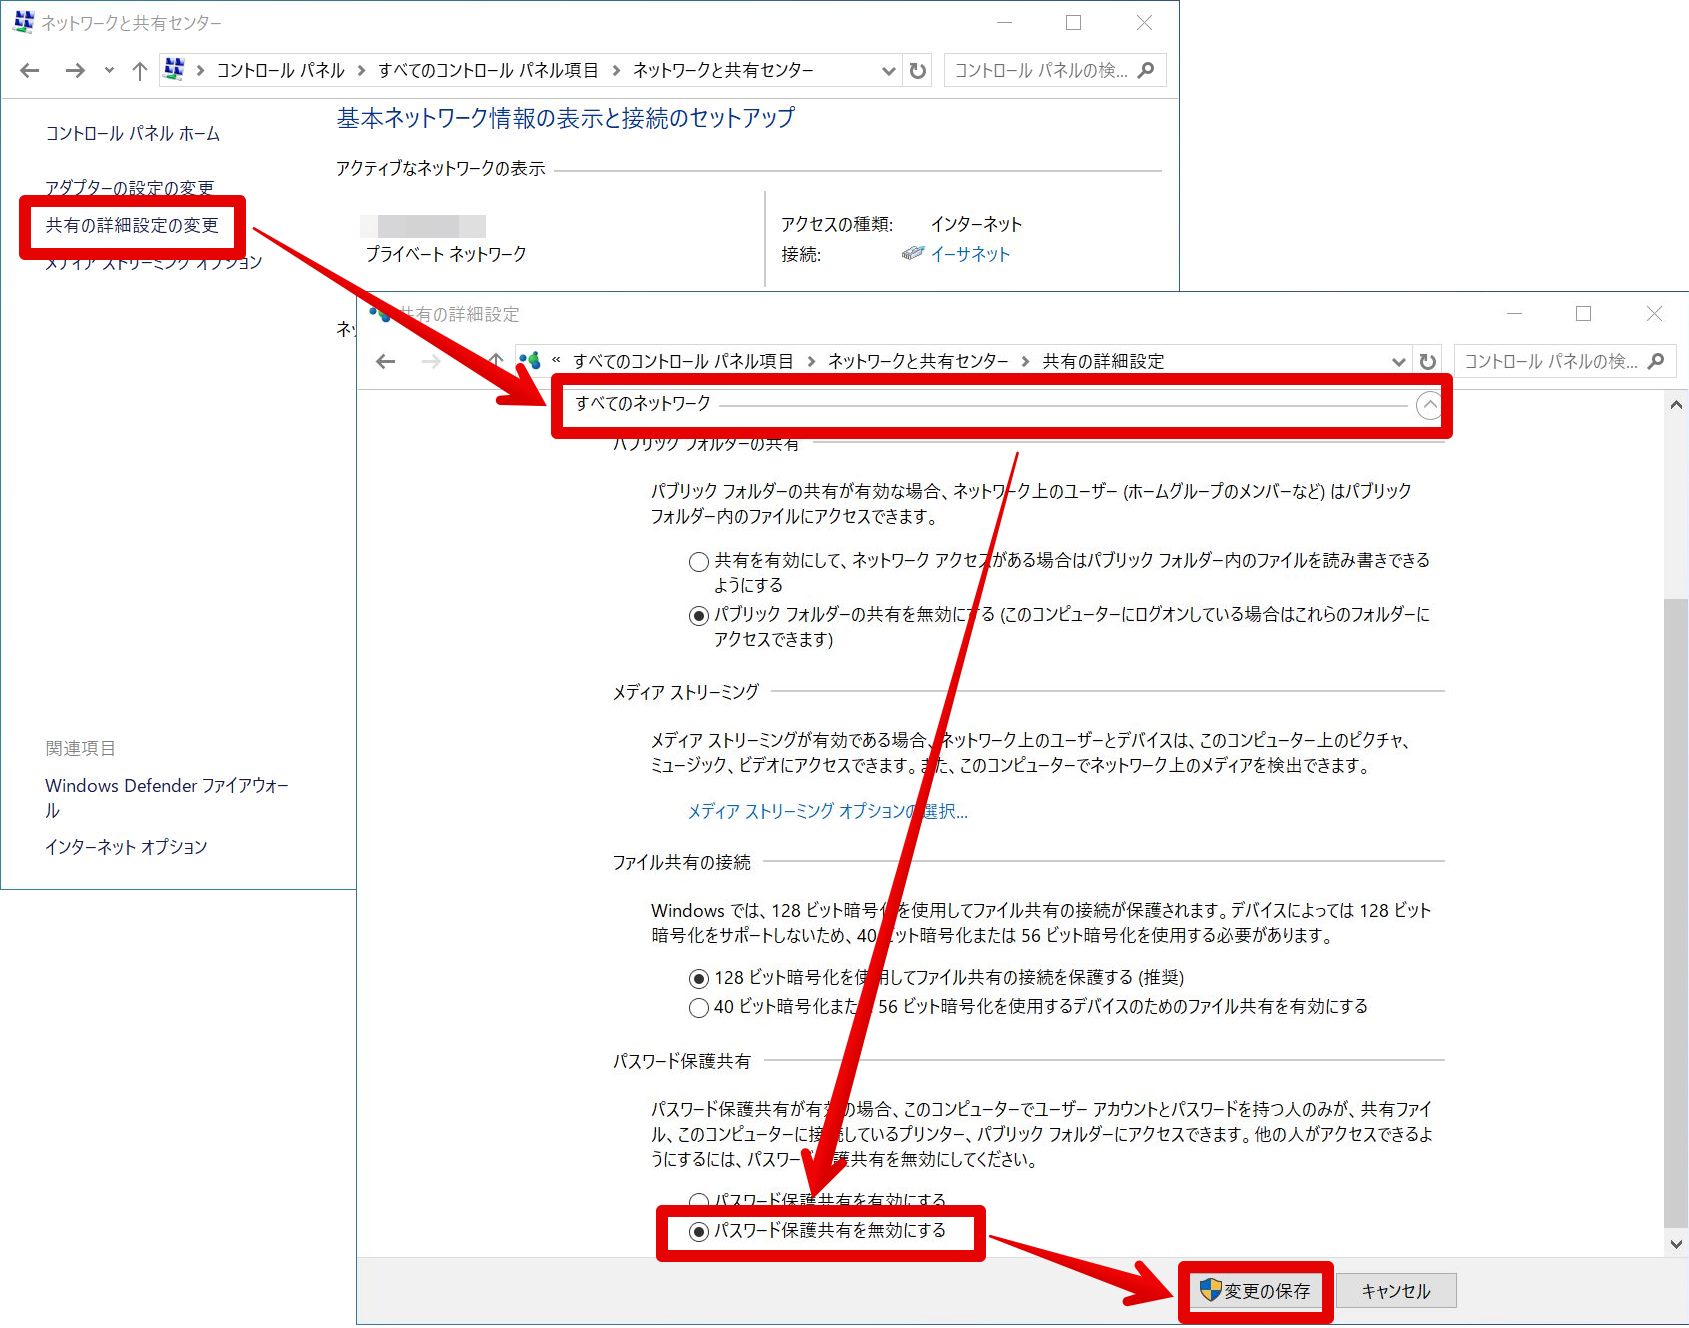Screen dimensions: 1689x1328
Task: Click ネットワークと共有センター breadcrumb in front window
Action: tap(918, 361)
